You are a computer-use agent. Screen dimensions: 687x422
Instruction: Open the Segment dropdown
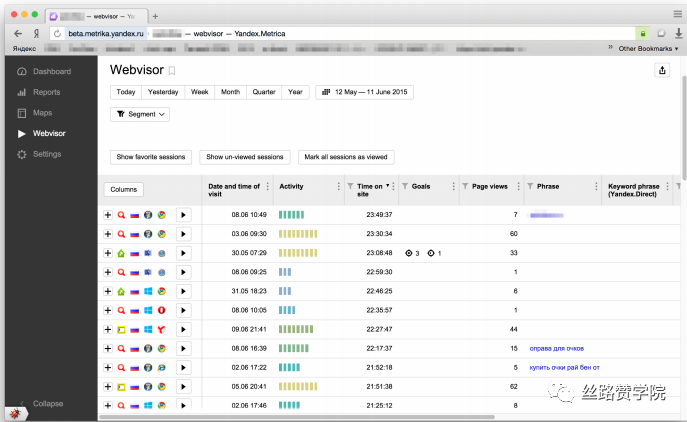(x=140, y=115)
